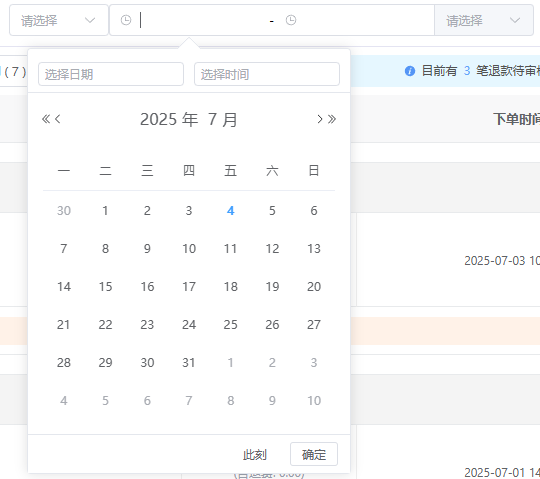Confirm selection with 确定 button

pos(314,454)
